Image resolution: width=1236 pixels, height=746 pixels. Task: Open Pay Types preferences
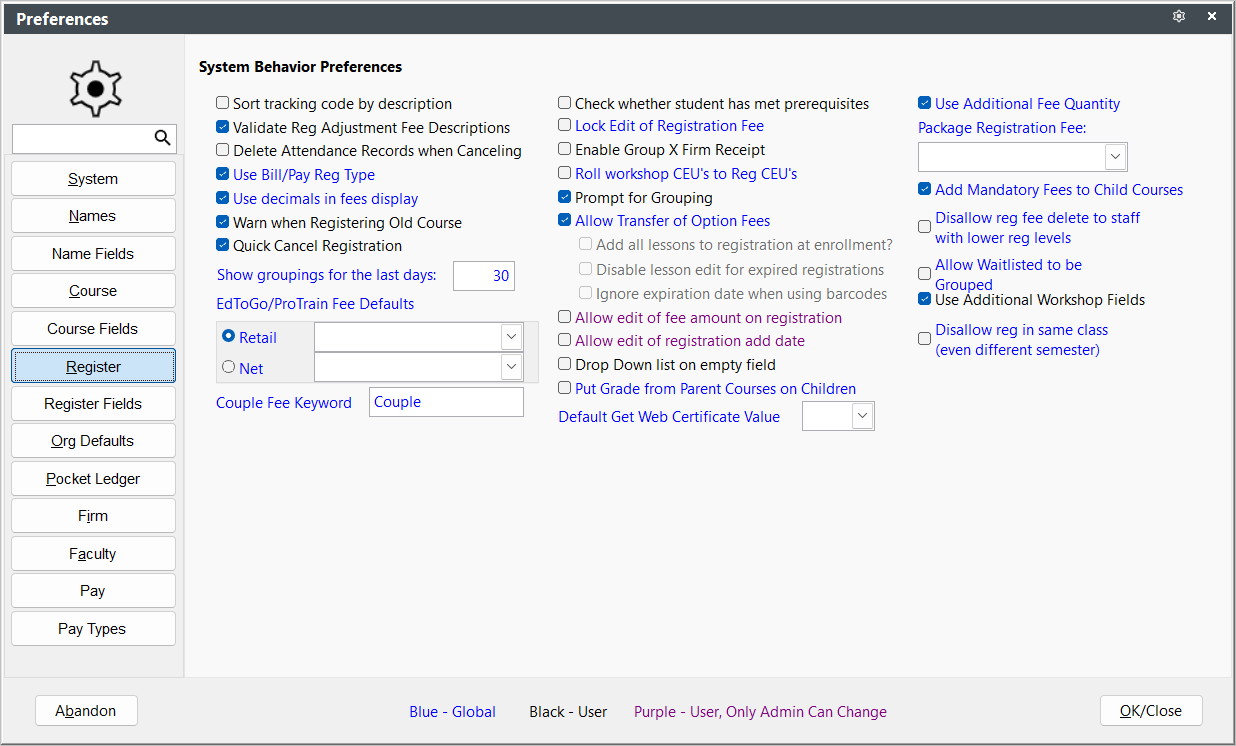point(93,629)
